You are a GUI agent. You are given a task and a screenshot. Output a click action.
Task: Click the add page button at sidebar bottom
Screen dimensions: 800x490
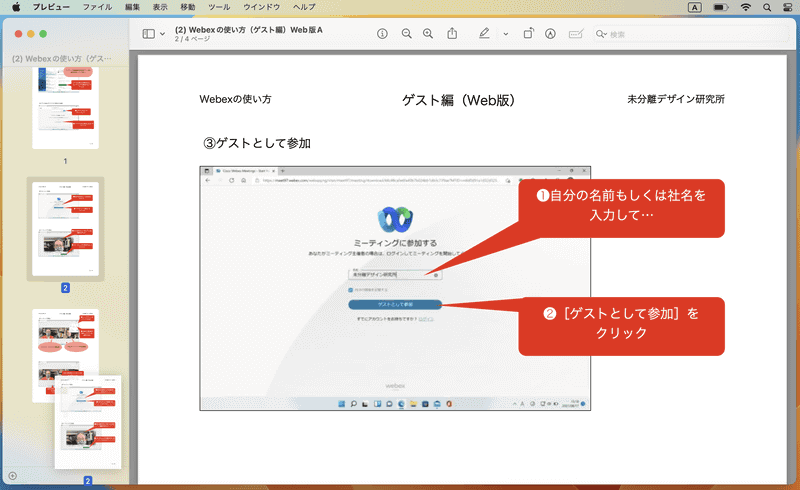13,476
